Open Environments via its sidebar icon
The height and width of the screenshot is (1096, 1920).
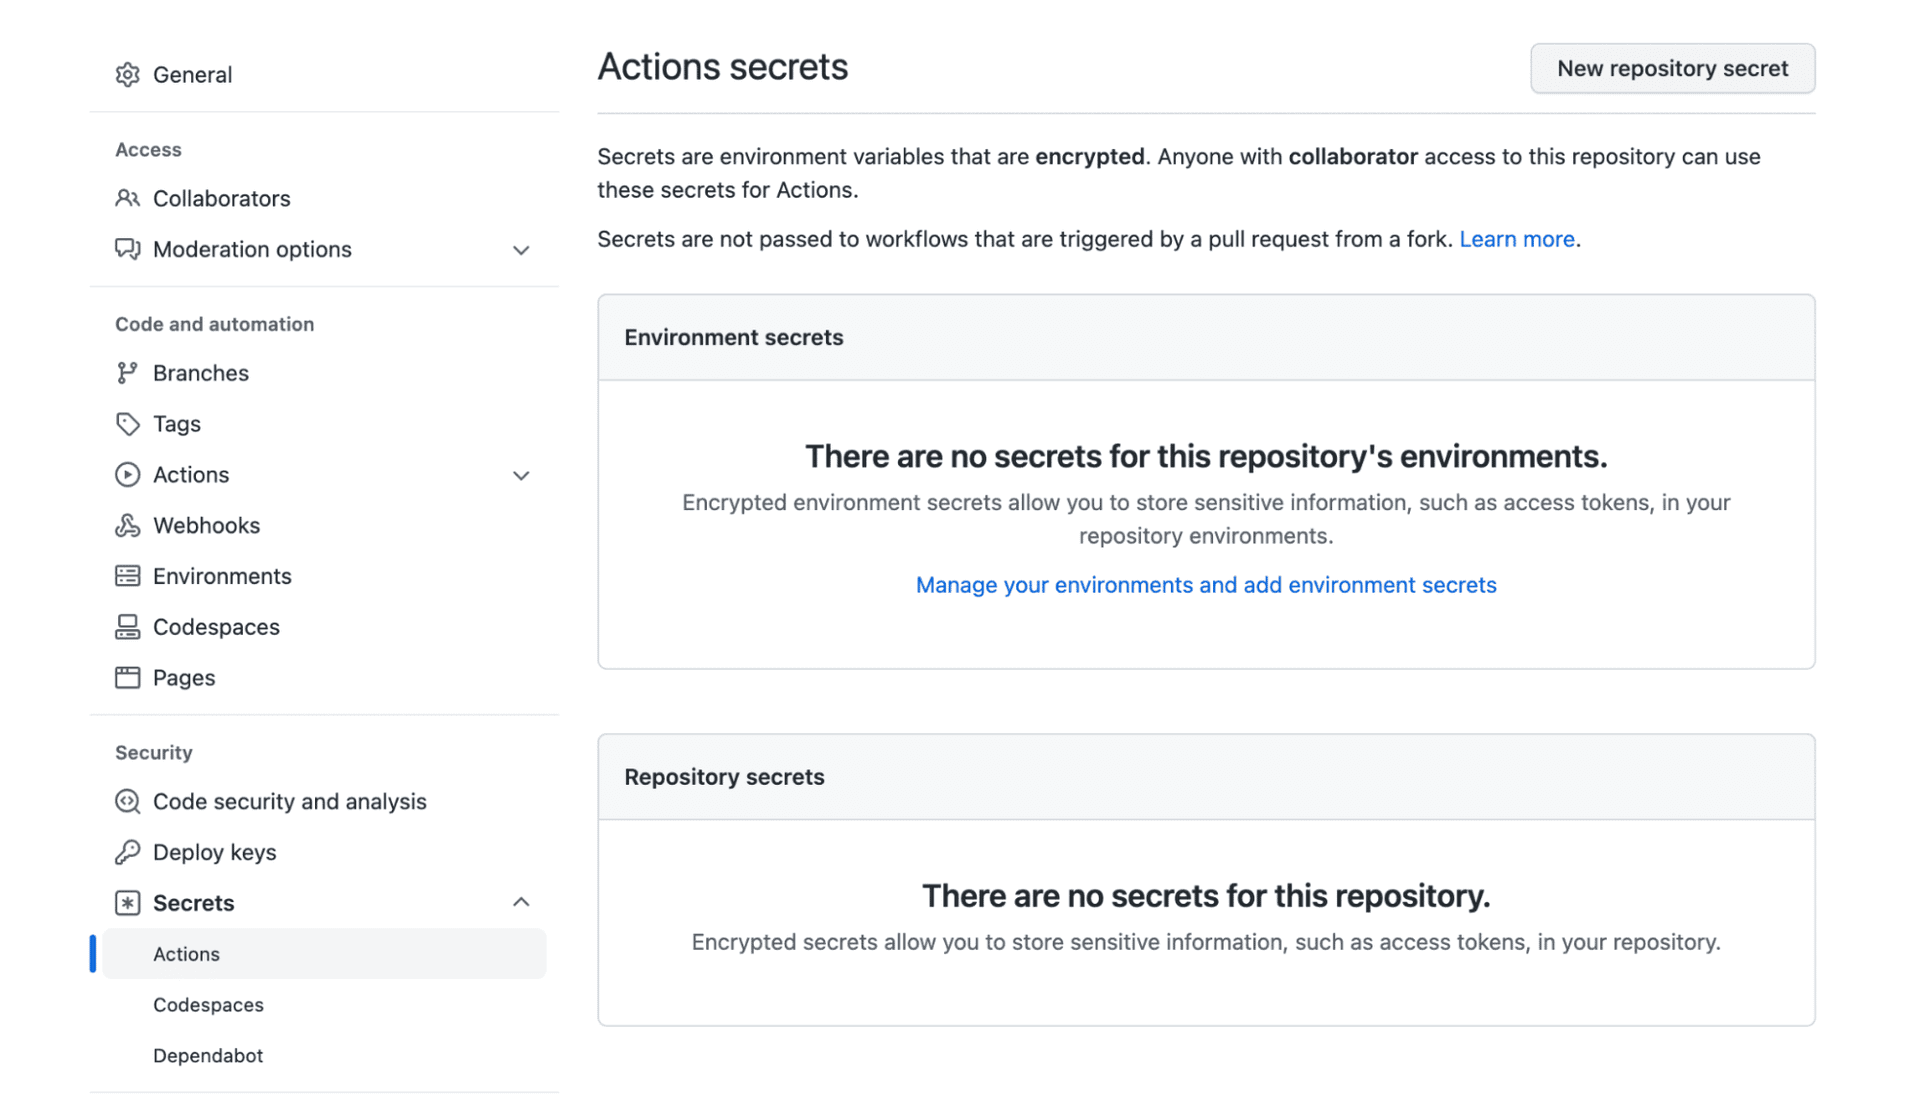tap(128, 575)
